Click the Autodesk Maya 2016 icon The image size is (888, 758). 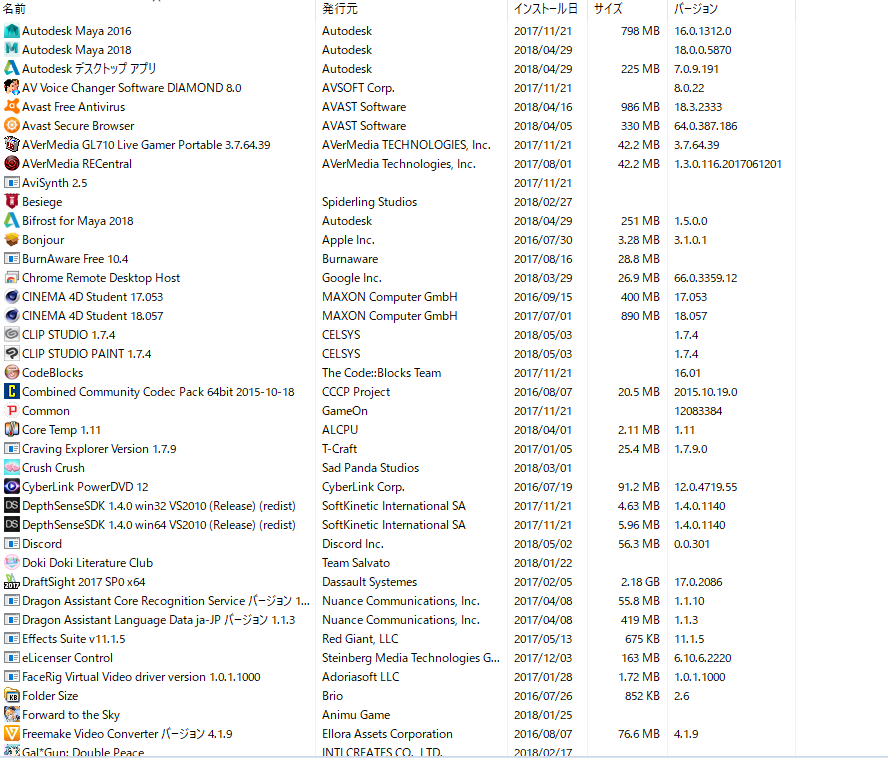coord(11,31)
